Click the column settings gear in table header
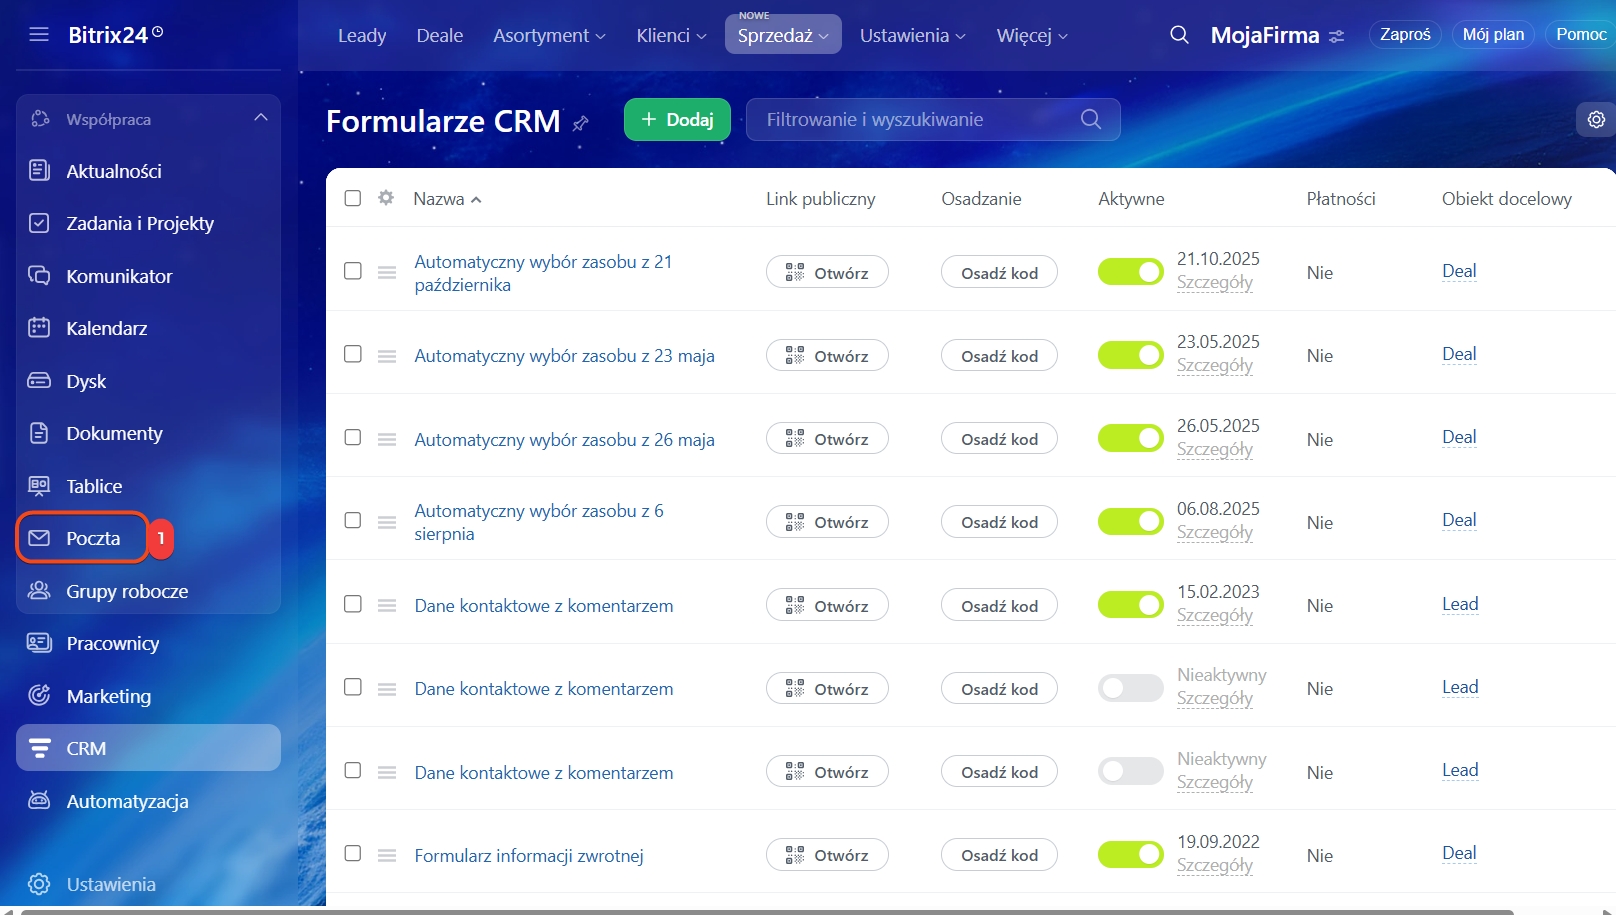 click(386, 198)
